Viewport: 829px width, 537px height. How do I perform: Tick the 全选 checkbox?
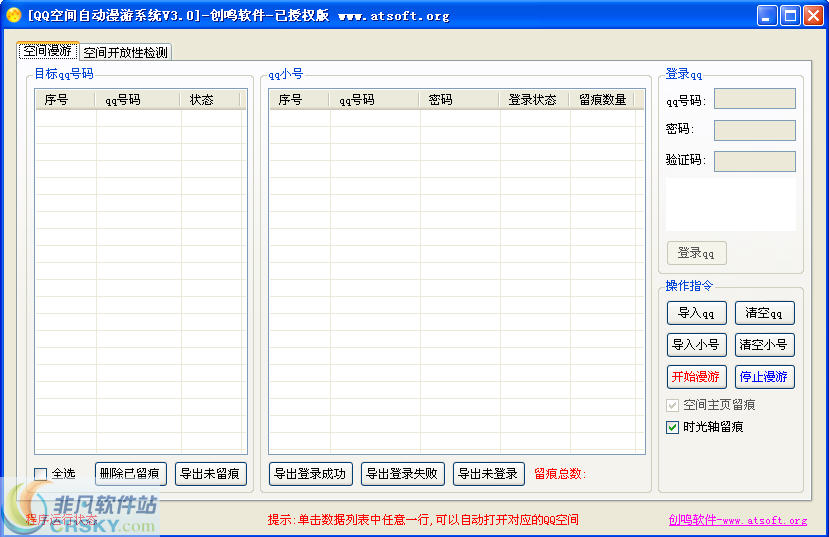coord(41,474)
